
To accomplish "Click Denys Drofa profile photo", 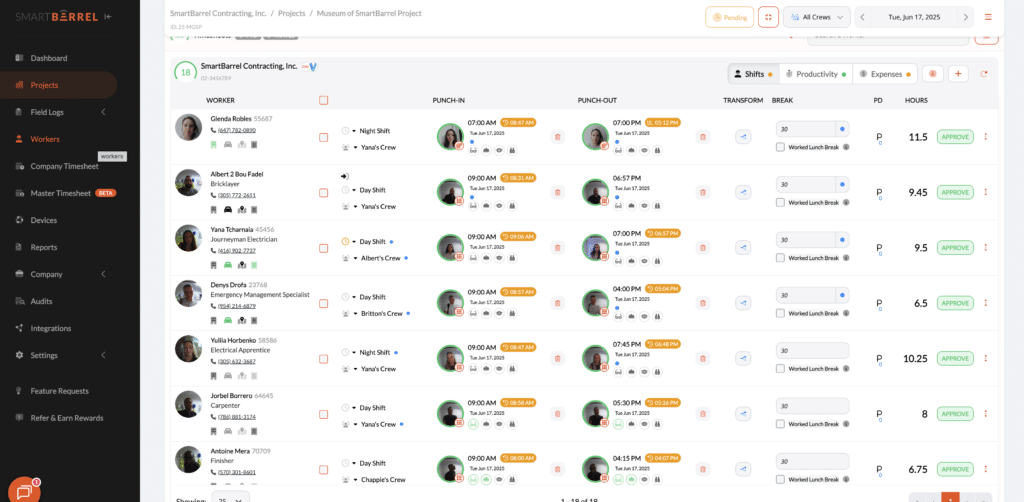I will point(188,293).
